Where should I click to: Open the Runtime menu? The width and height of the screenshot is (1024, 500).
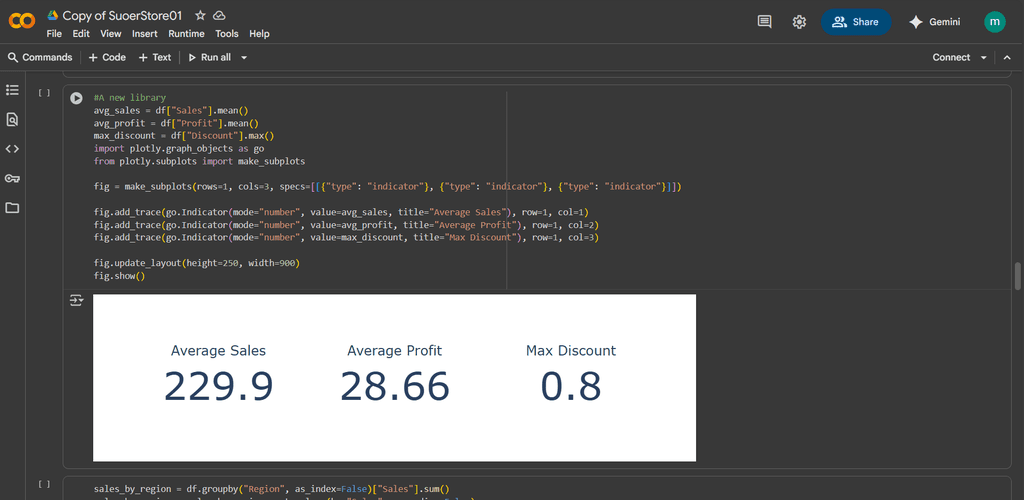click(186, 34)
